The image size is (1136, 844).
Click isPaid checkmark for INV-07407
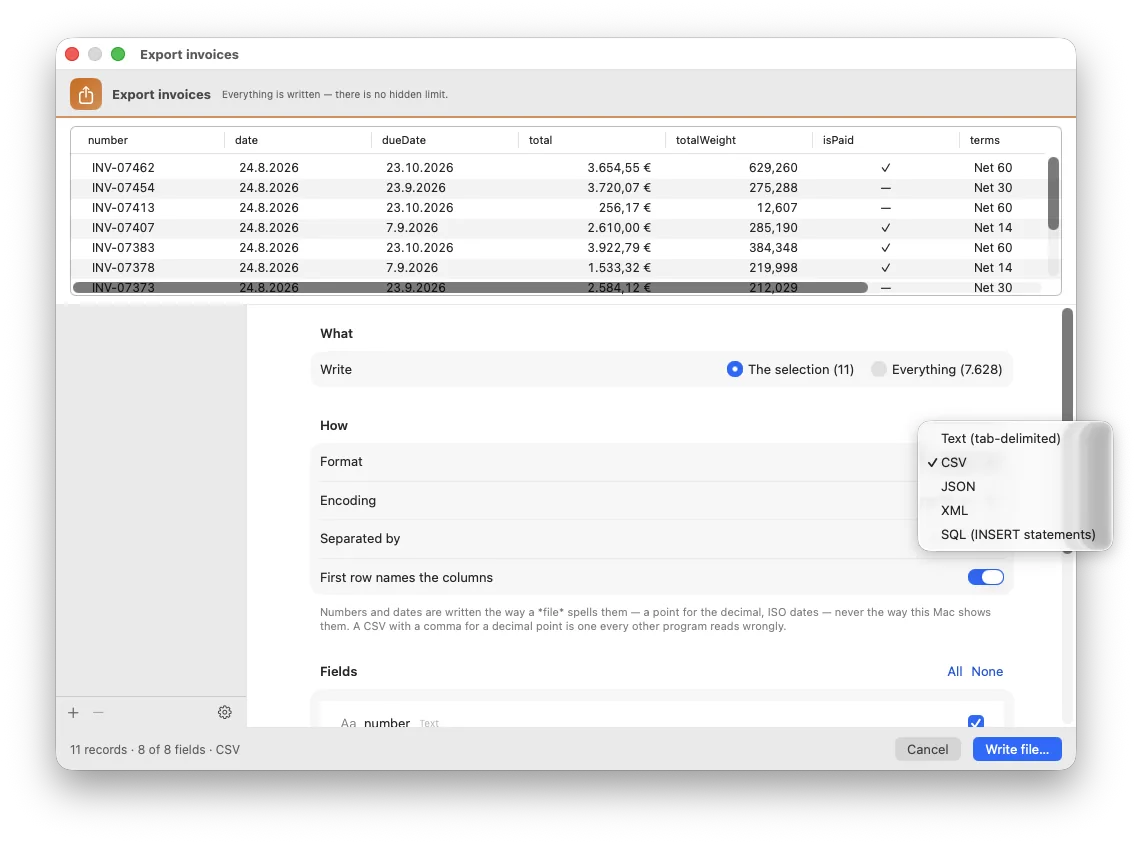pos(885,227)
